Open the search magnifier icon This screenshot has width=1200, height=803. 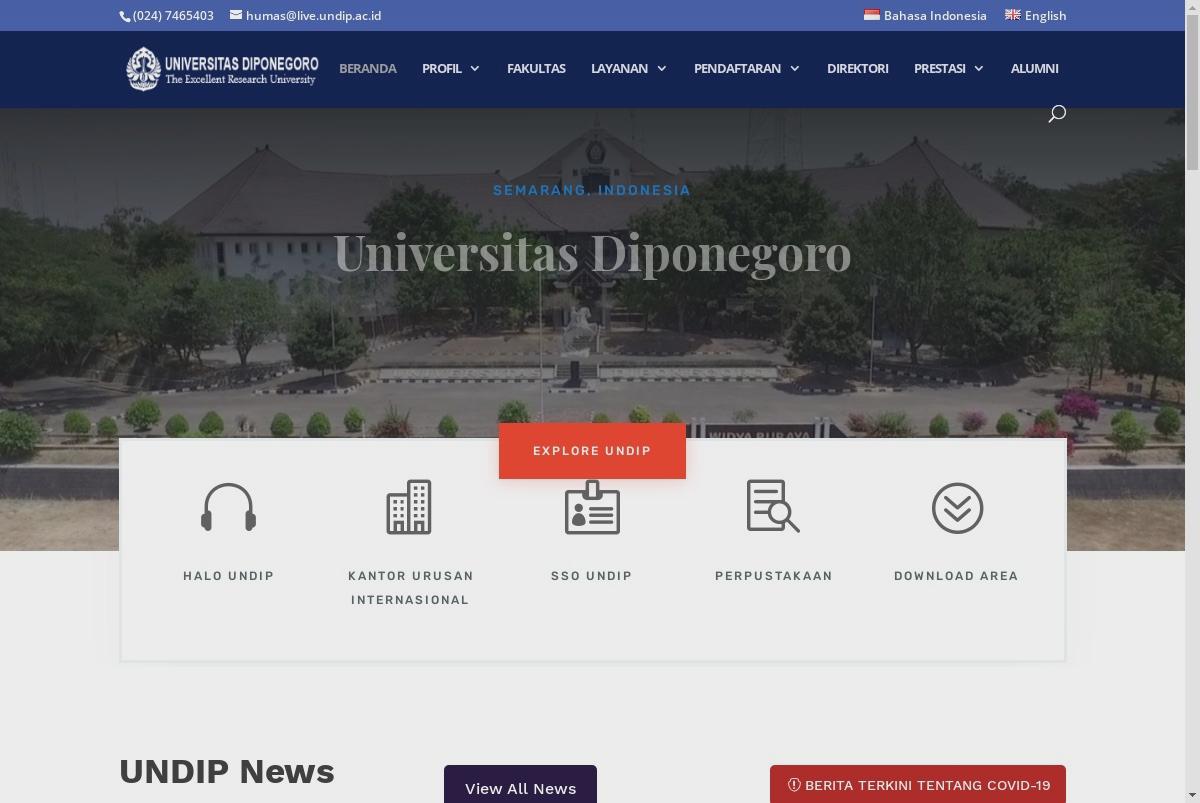pos(1057,114)
